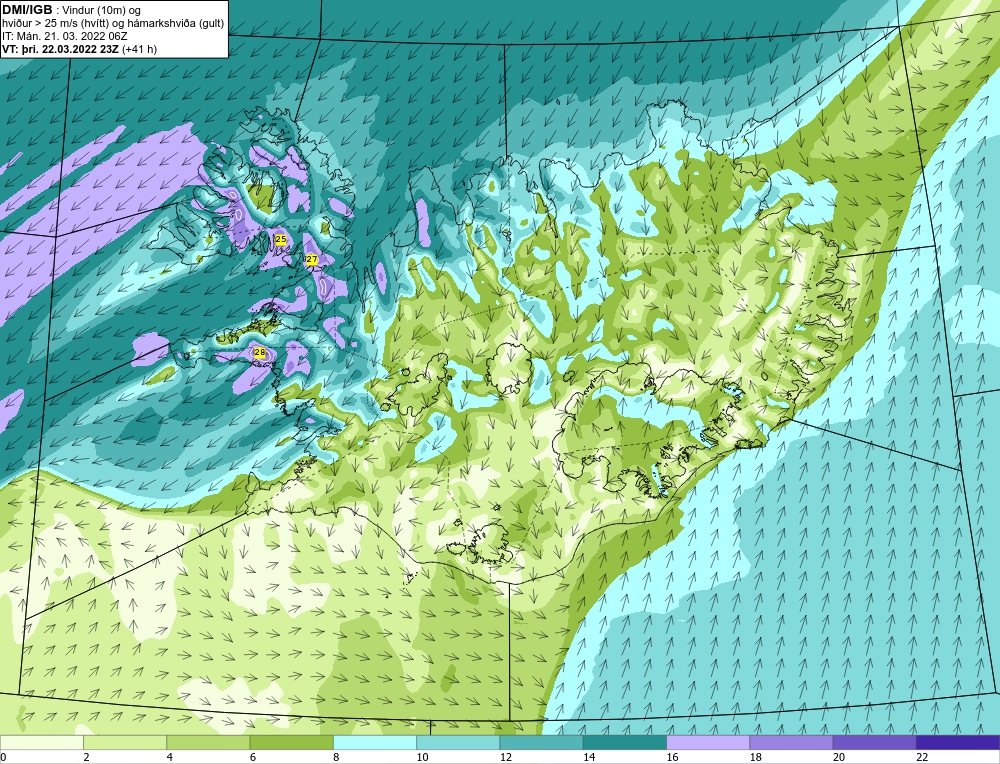Click the 4–6 m/s green legend swatch
Viewport: 1000px width, 764px height.
tap(208, 742)
